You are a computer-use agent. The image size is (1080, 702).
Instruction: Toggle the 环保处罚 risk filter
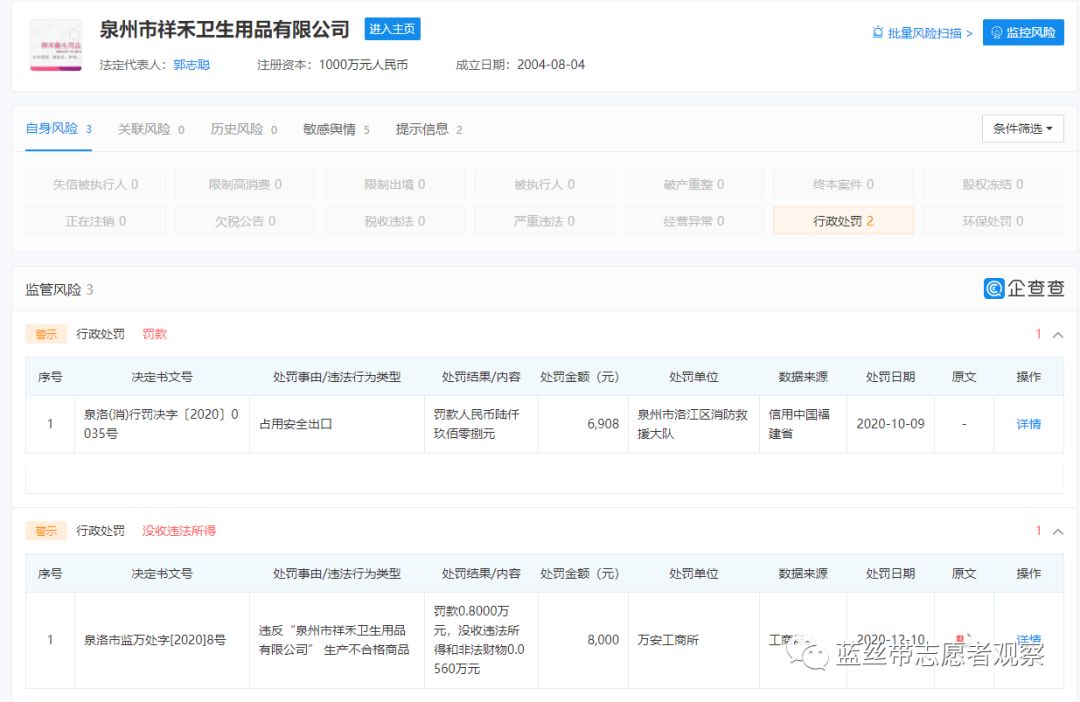(x=992, y=220)
